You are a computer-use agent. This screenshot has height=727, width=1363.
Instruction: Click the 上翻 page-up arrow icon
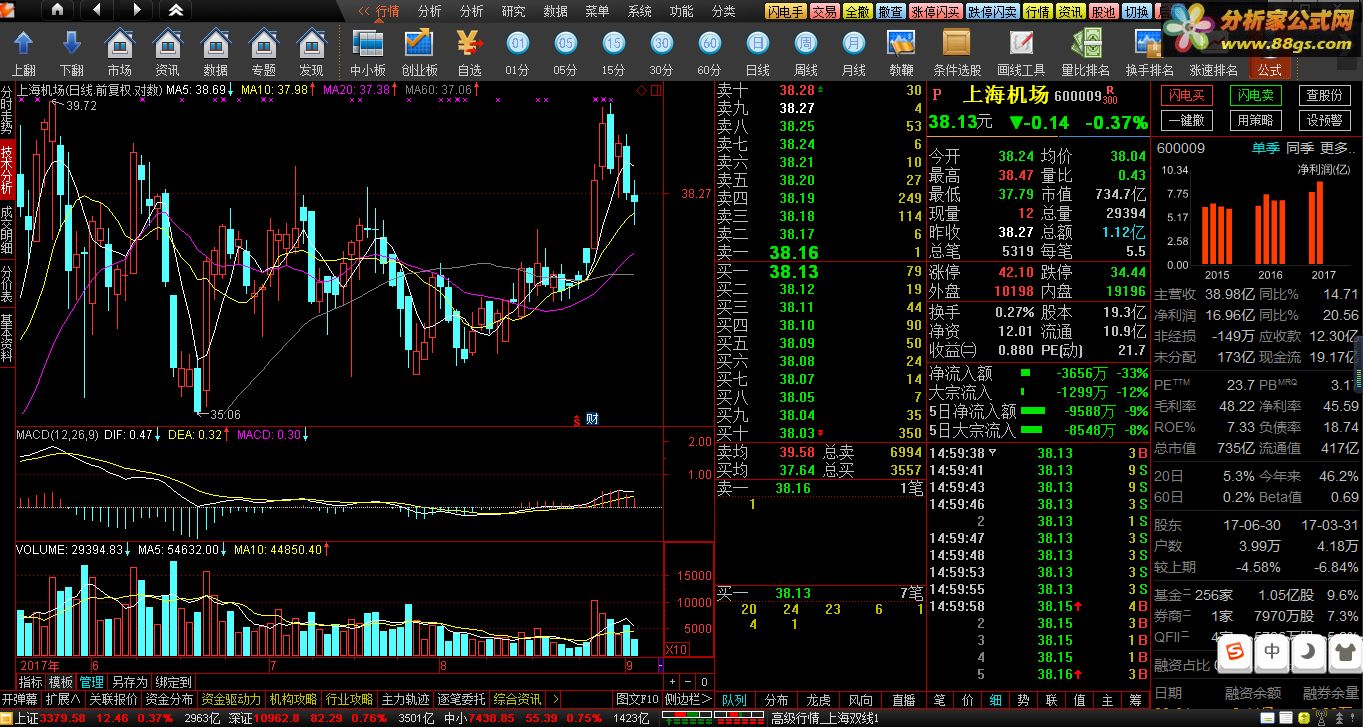click(24, 52)
